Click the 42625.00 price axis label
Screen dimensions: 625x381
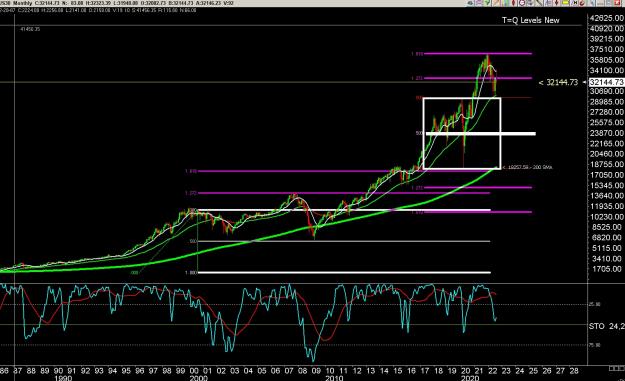point(606,18)
